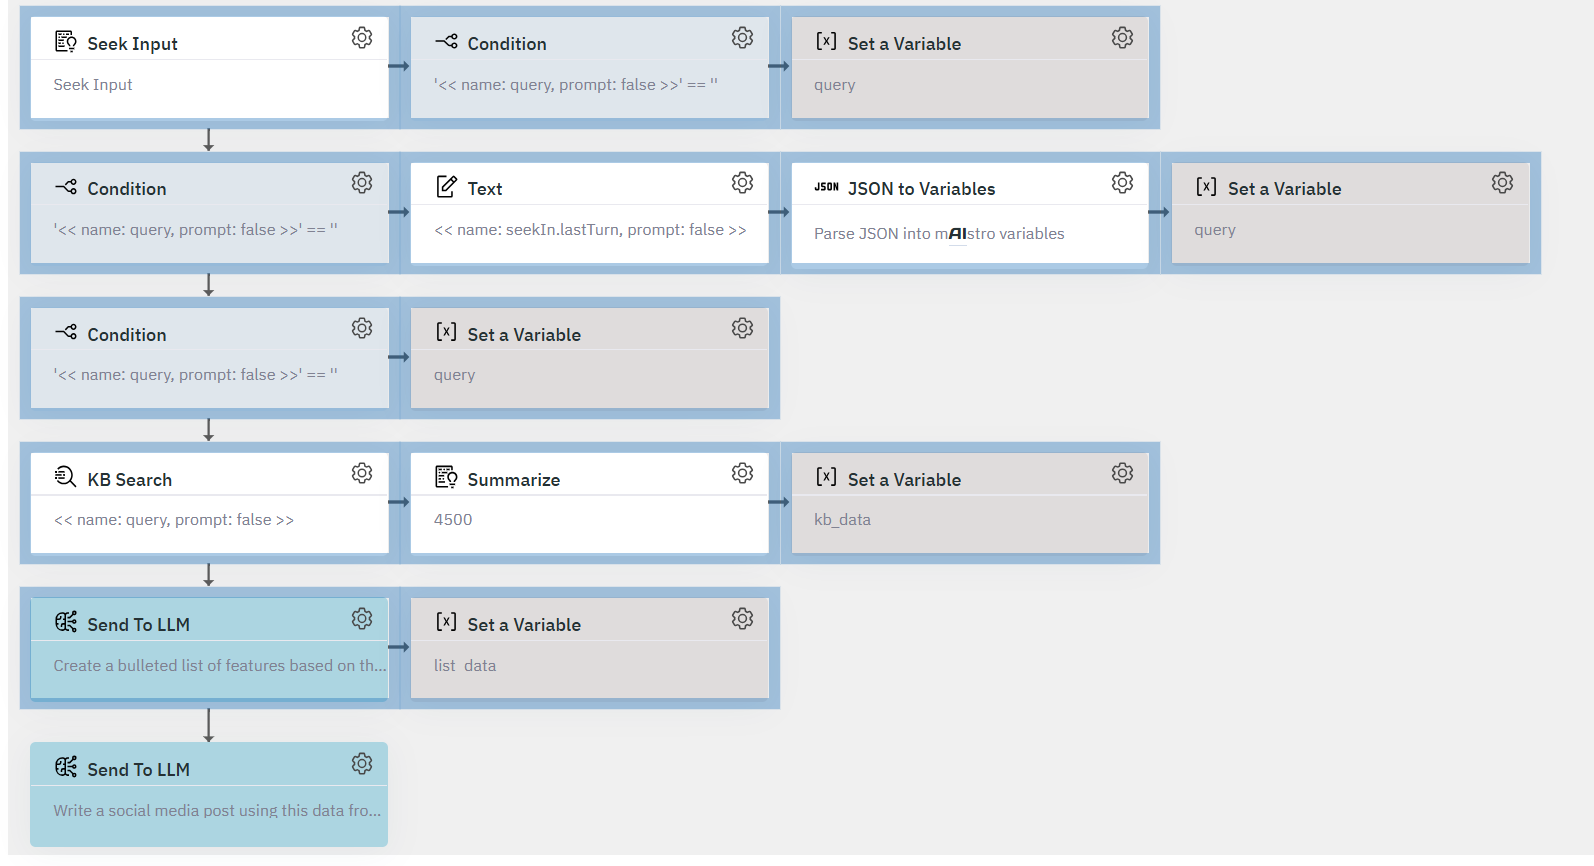Select the 'Create a bulleted list' Send To LLM node

[x=209, y=648]
